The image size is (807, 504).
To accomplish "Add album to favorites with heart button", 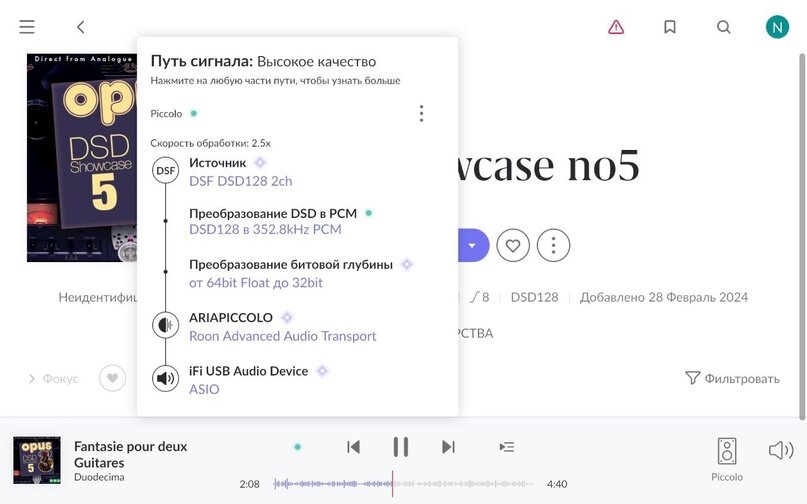I will pyautogui.click(x=513, y=245).
